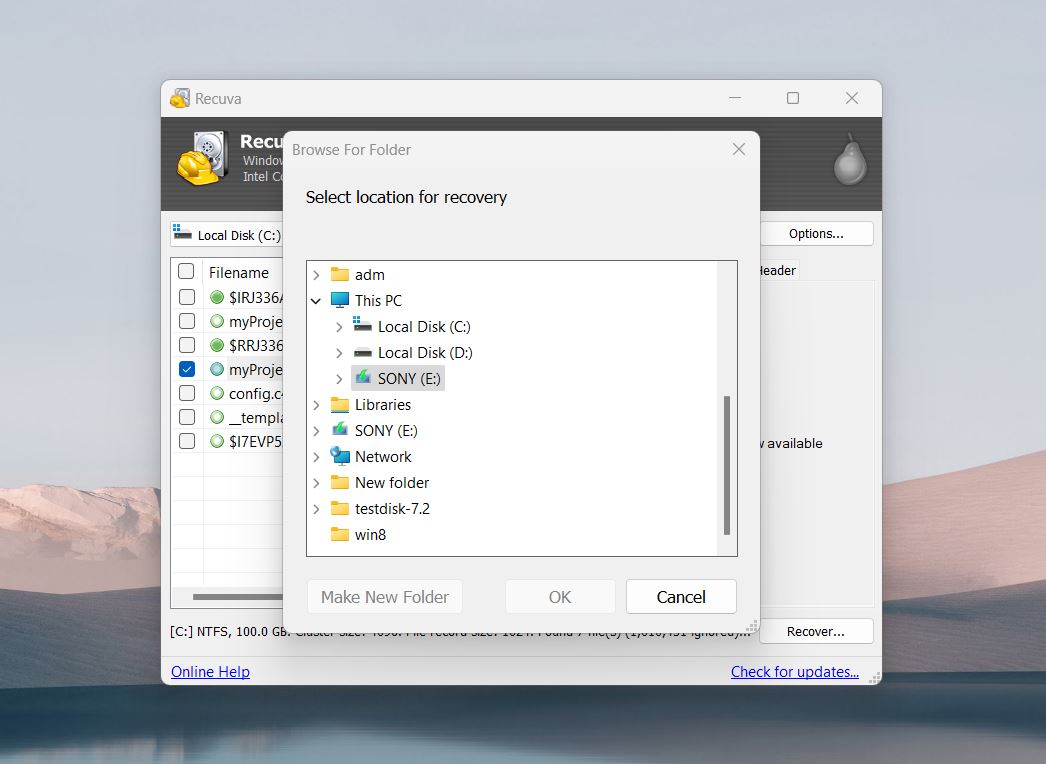Click the Local Disk (D:) drive icon
This screenshot has height=764, width=1046.
pyautogui.click(x=362, y=353)
